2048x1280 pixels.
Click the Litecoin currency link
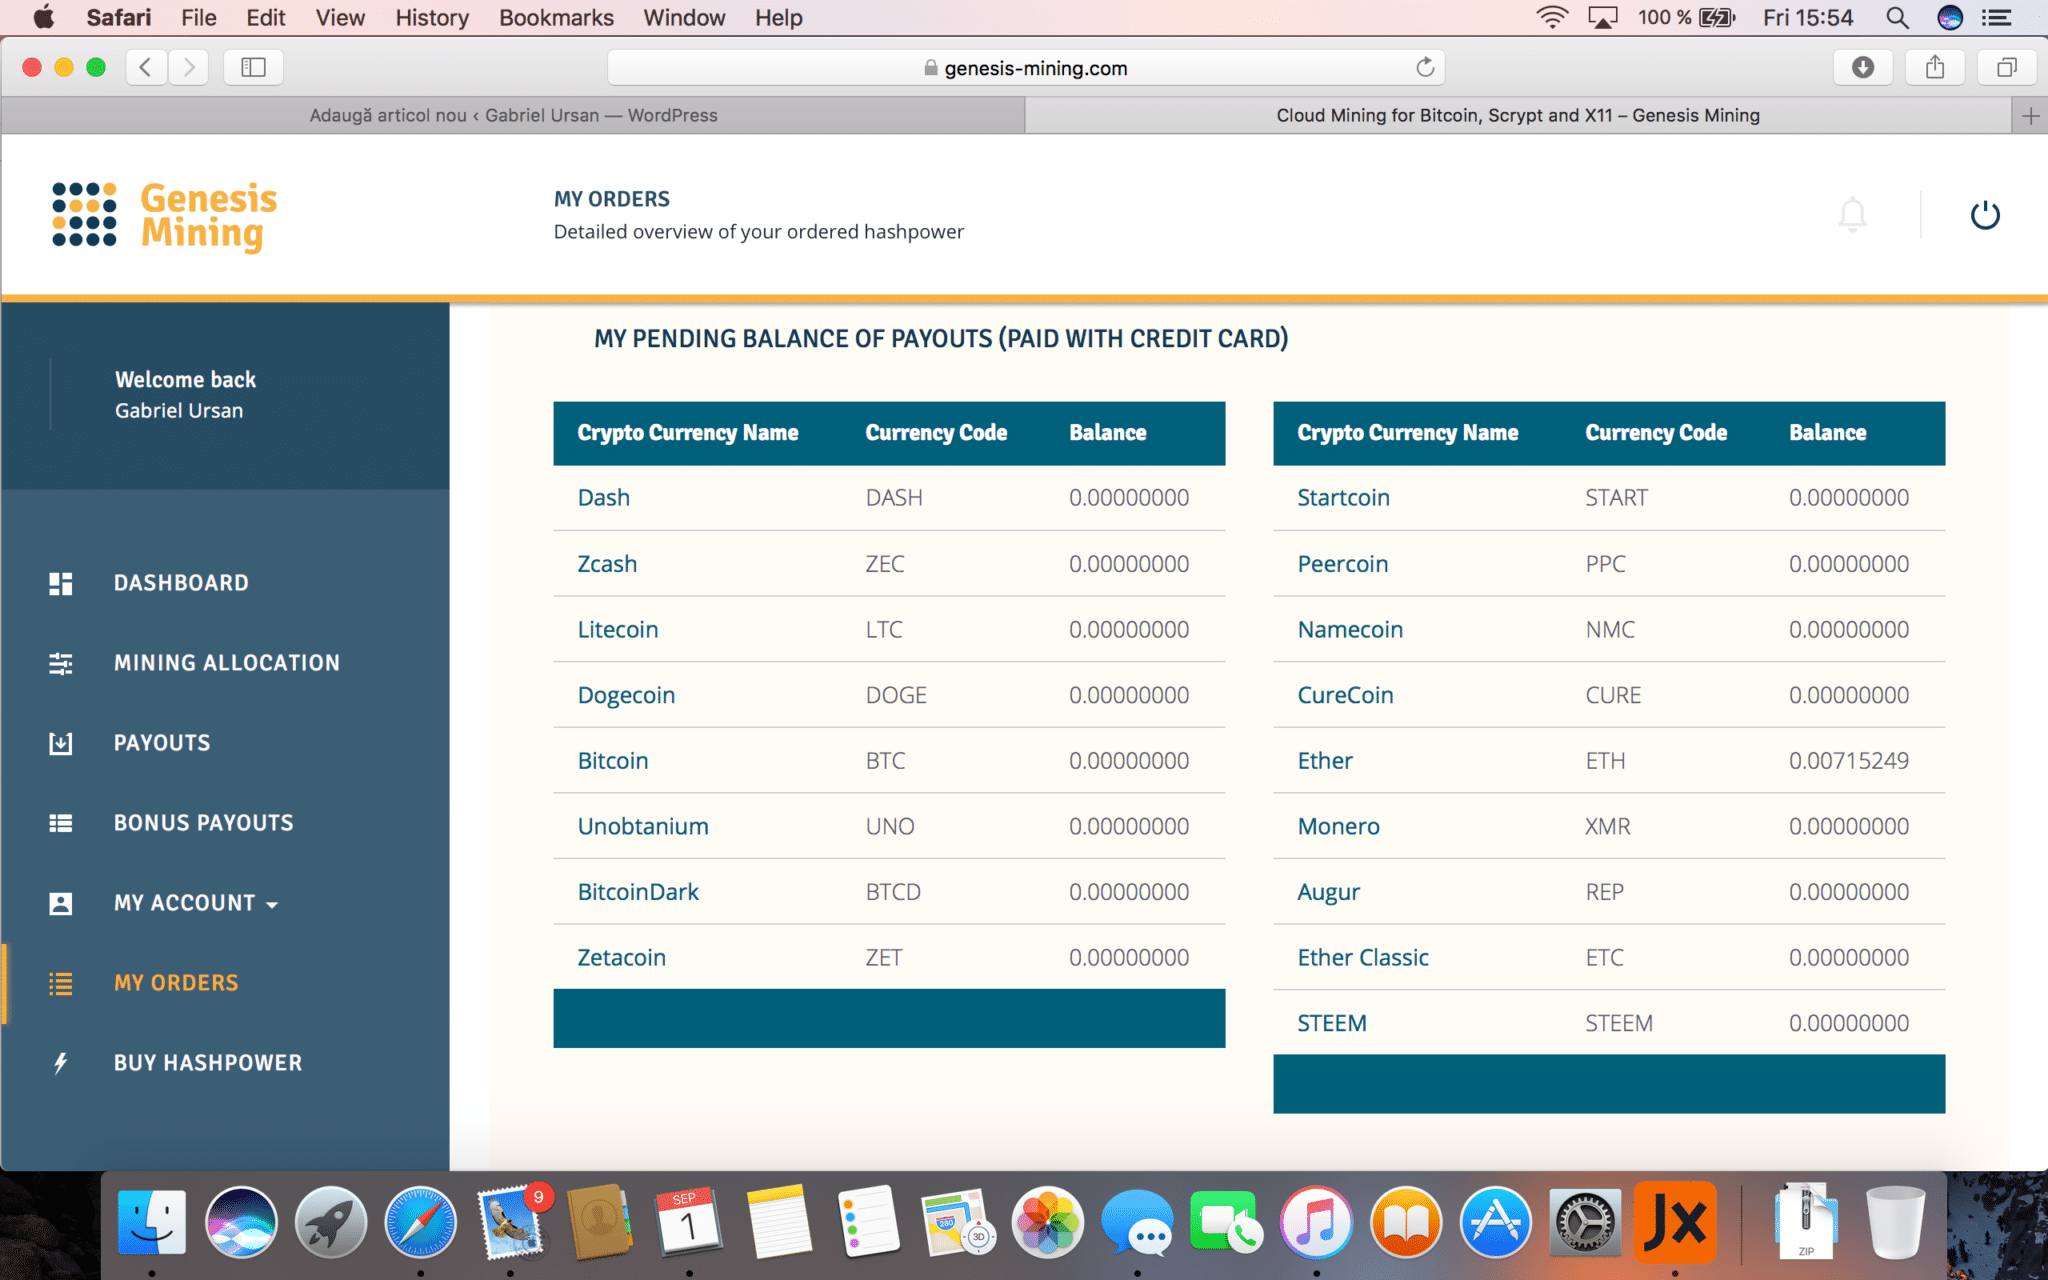pyautogui.click(x=618, y=630)
